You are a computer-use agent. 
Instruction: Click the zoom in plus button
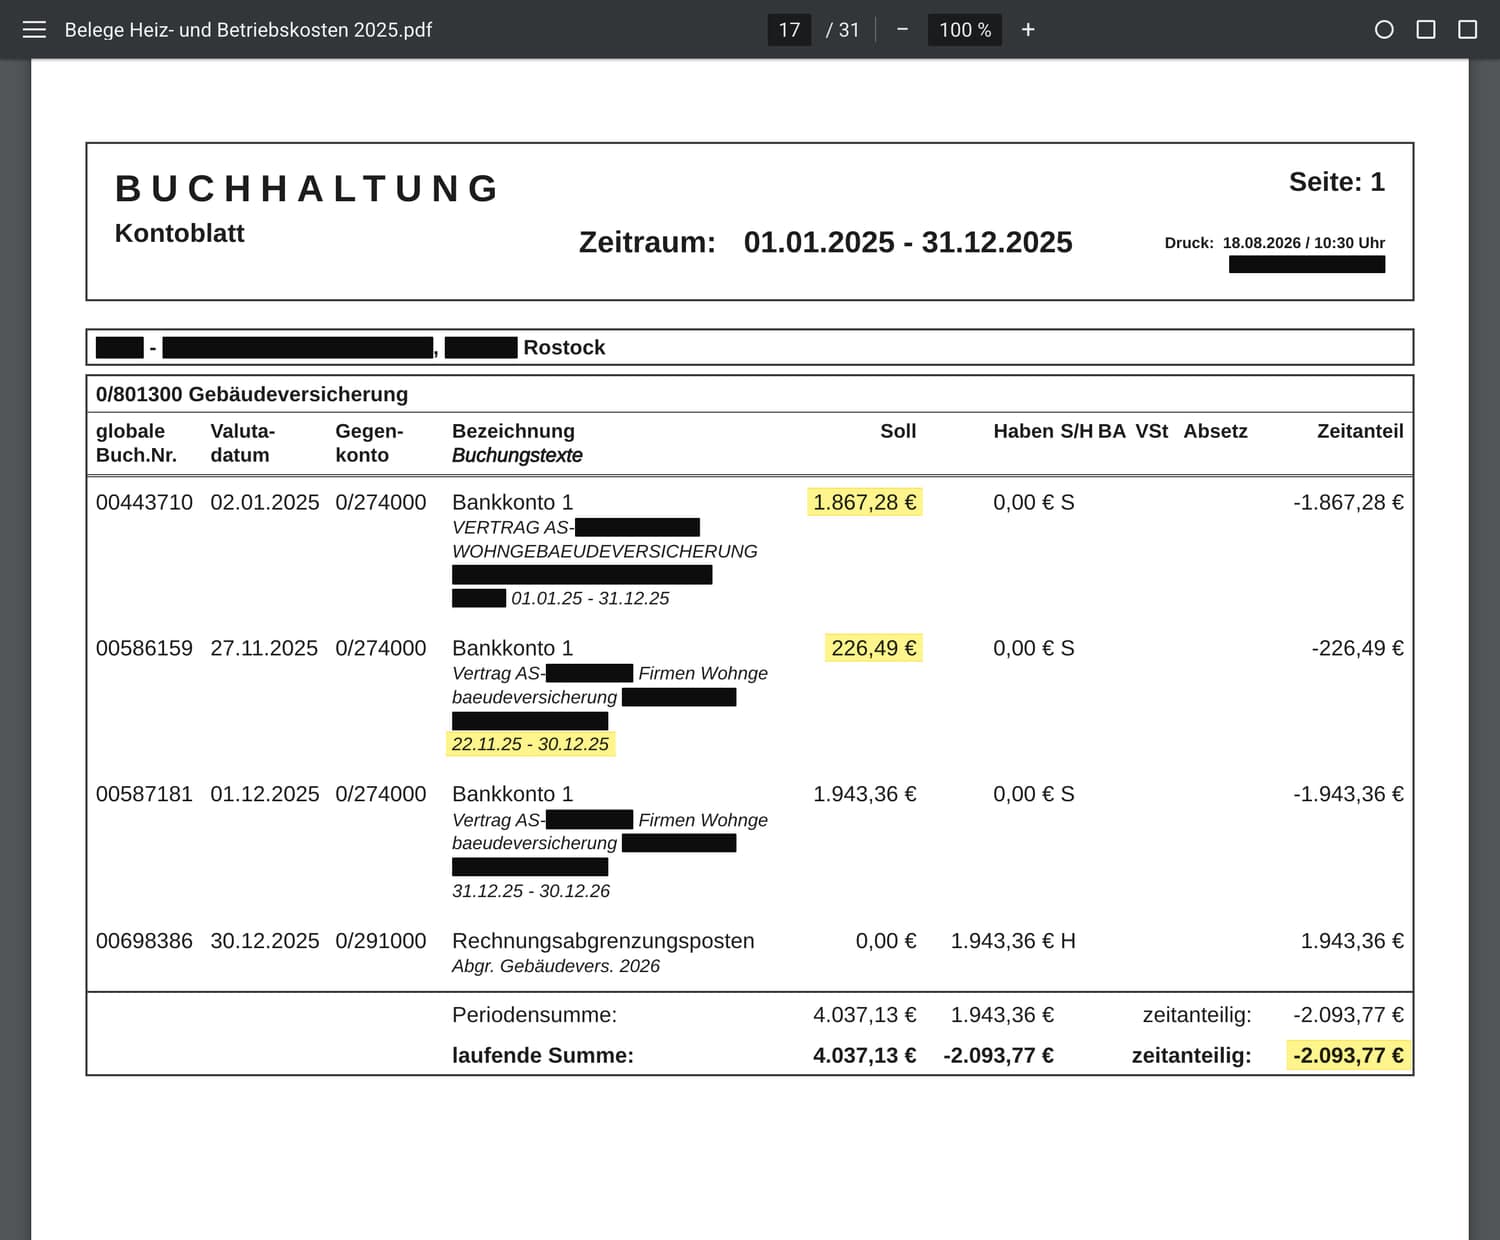tap(1028, 30)
